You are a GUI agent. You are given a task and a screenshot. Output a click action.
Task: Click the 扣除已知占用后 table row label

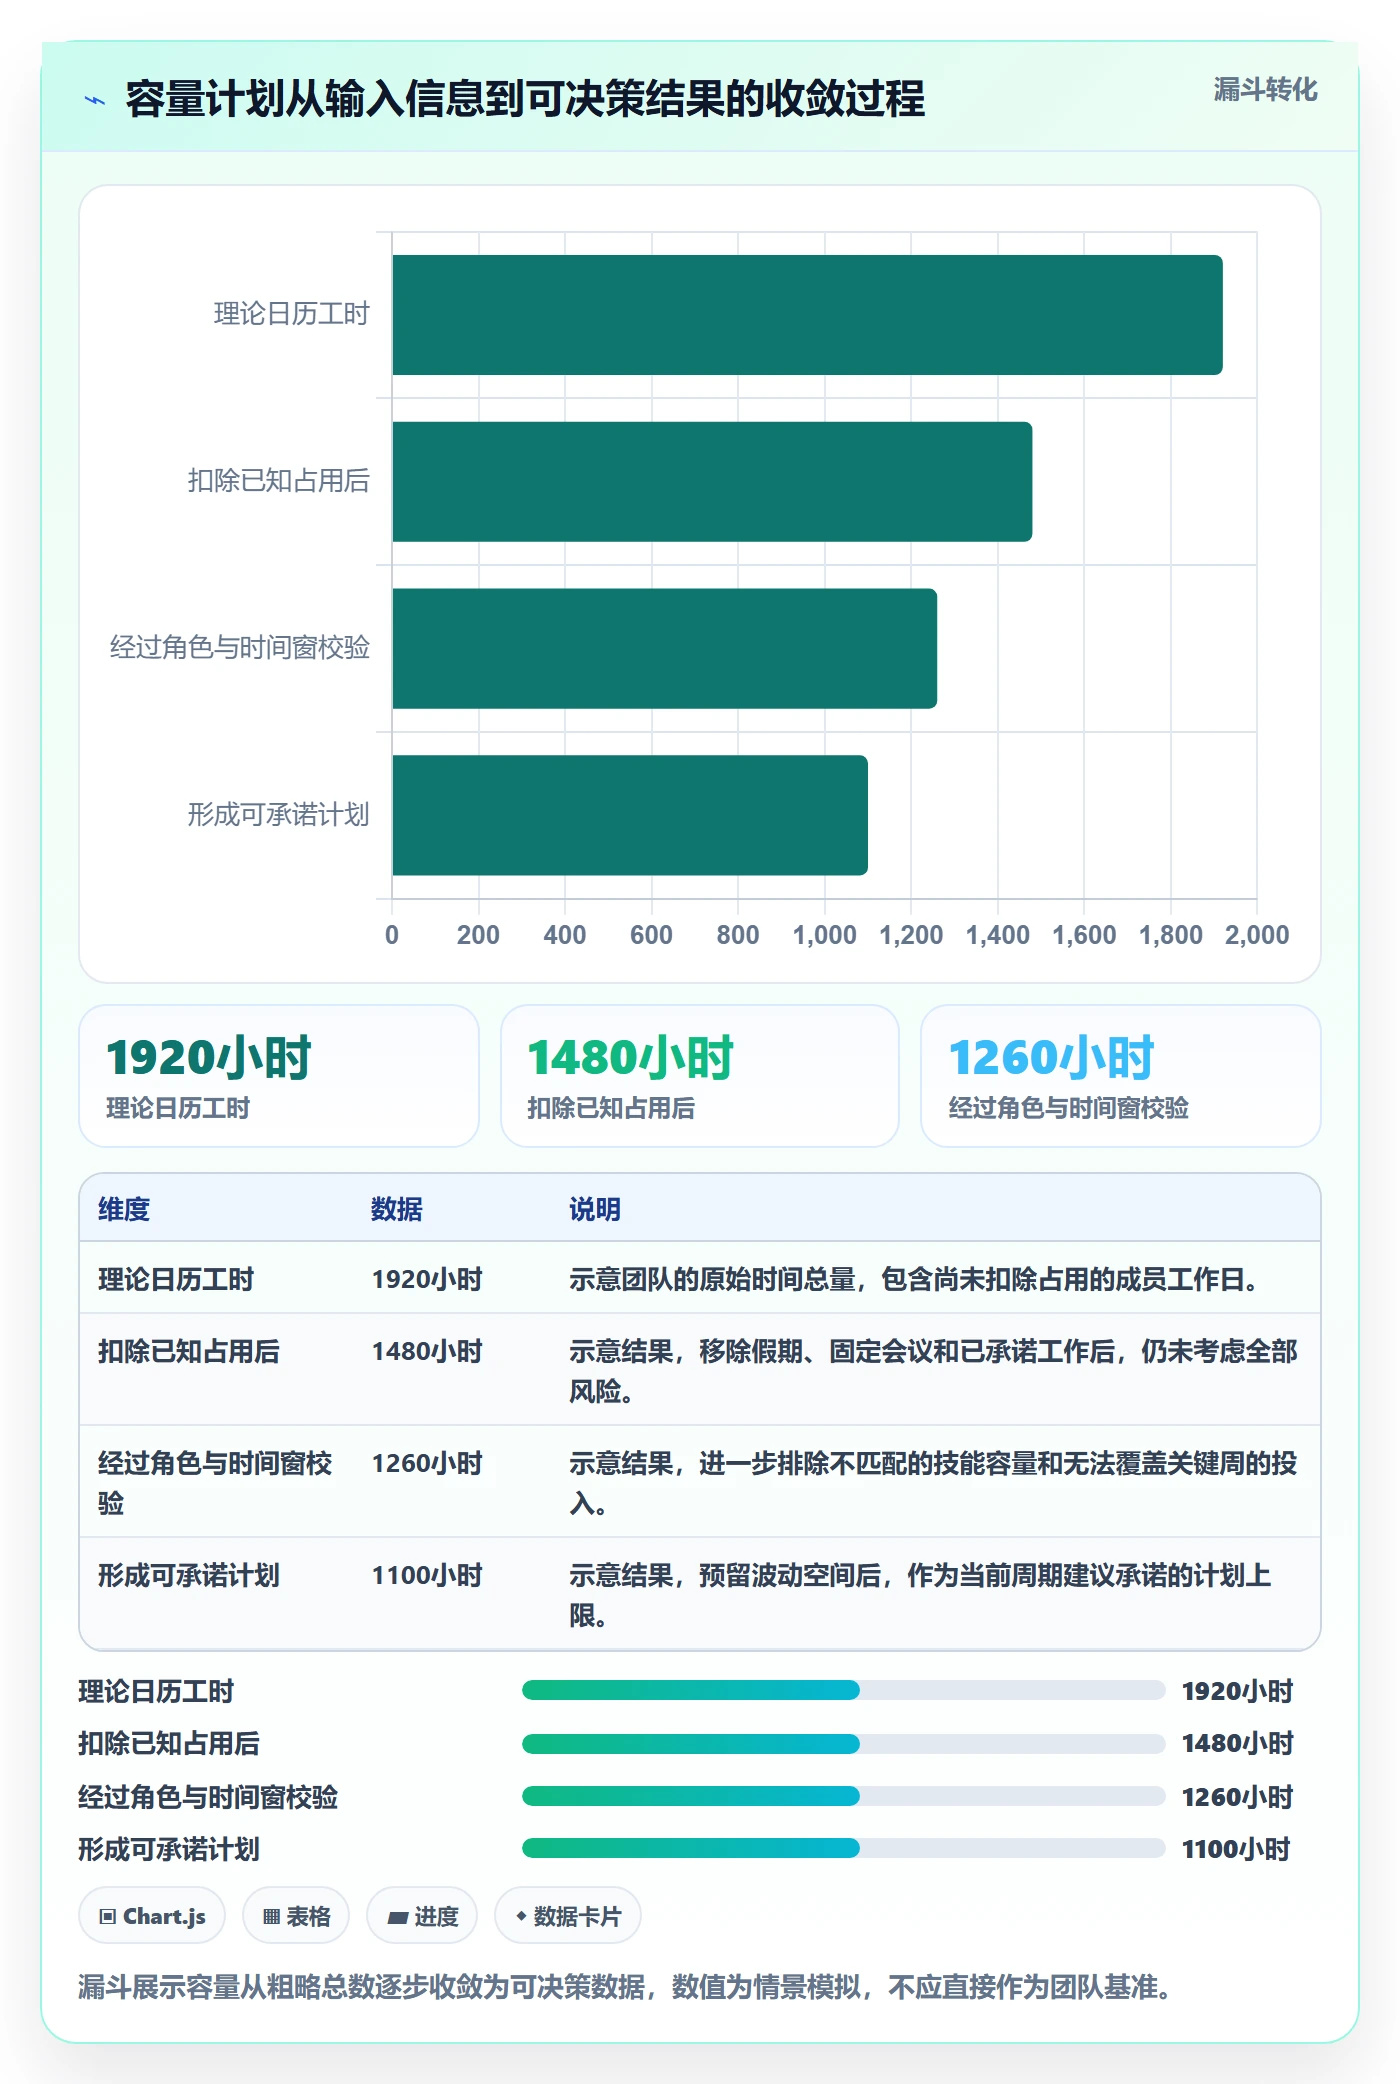point(189,1352)
